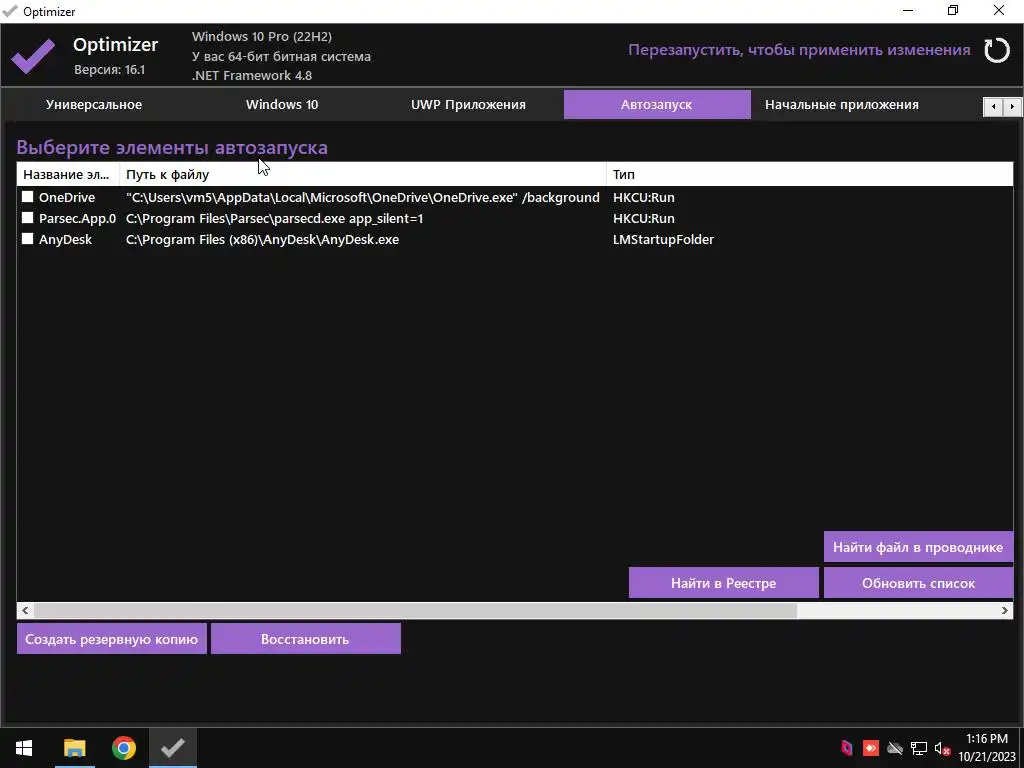Select the Автозапуск tab
This screenshot has width=1024, height=768.
pos(657,104)
